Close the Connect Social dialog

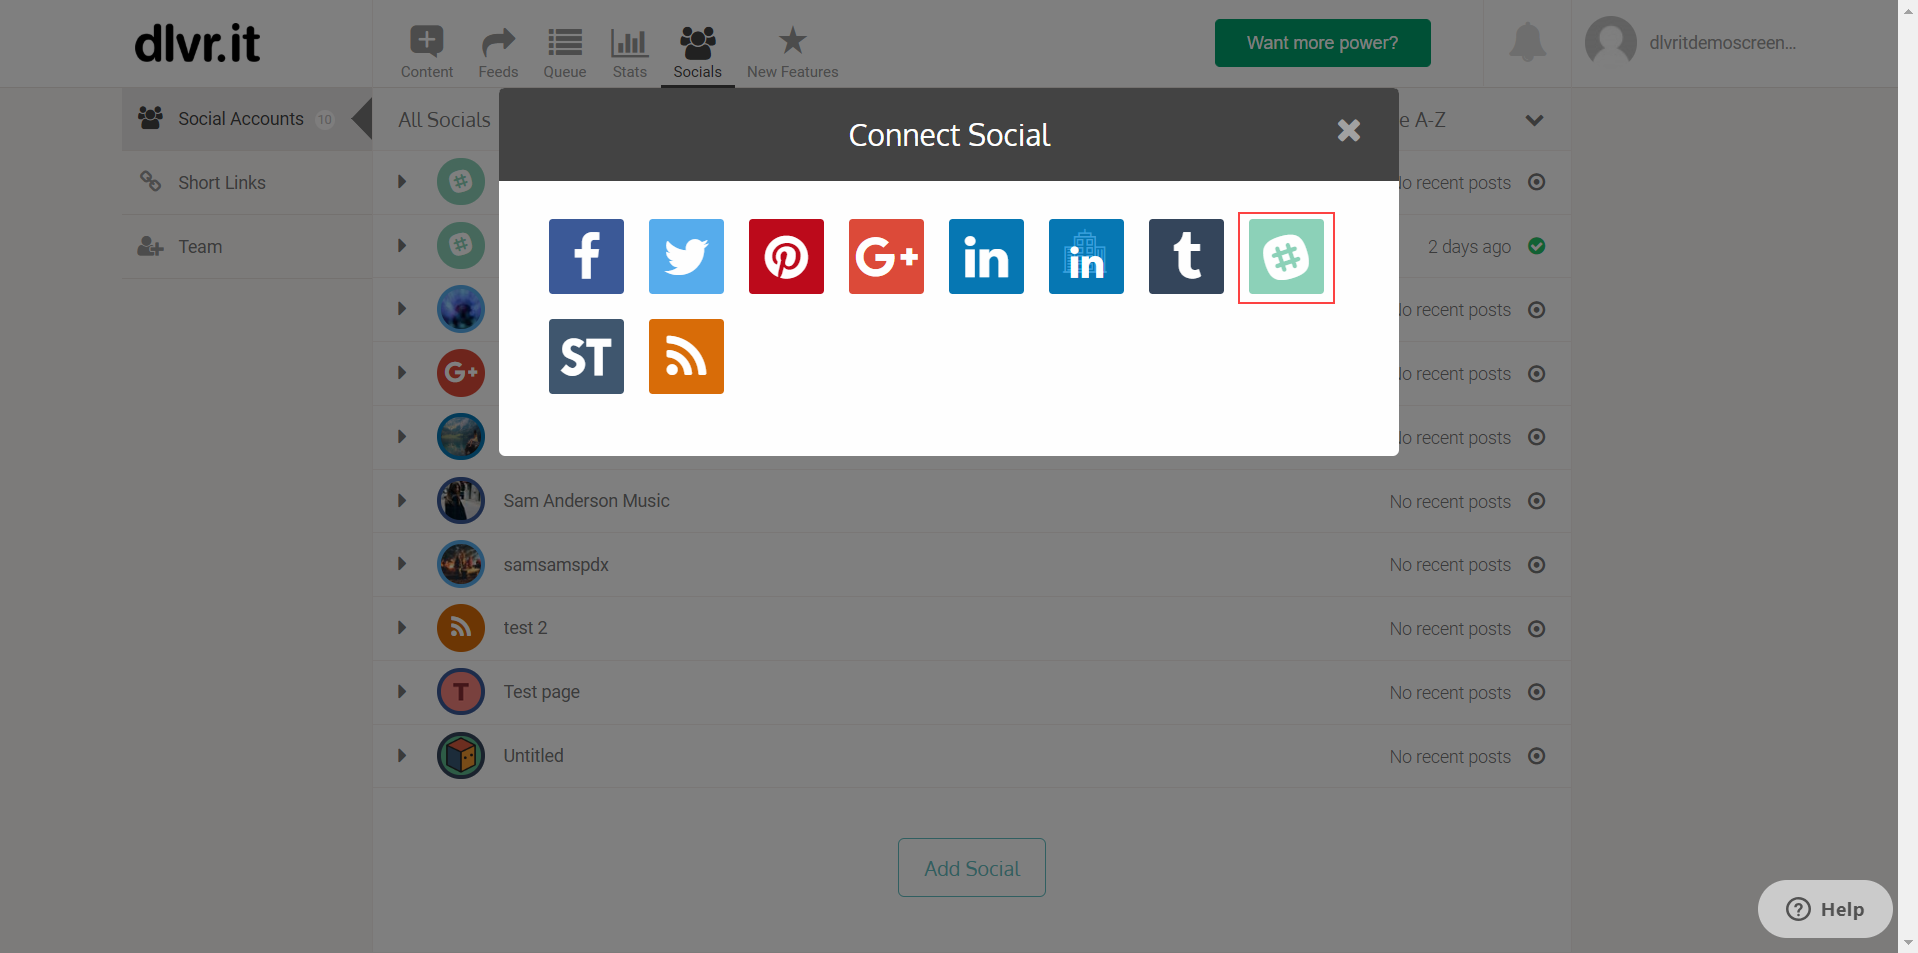[x=1349, y=130]
